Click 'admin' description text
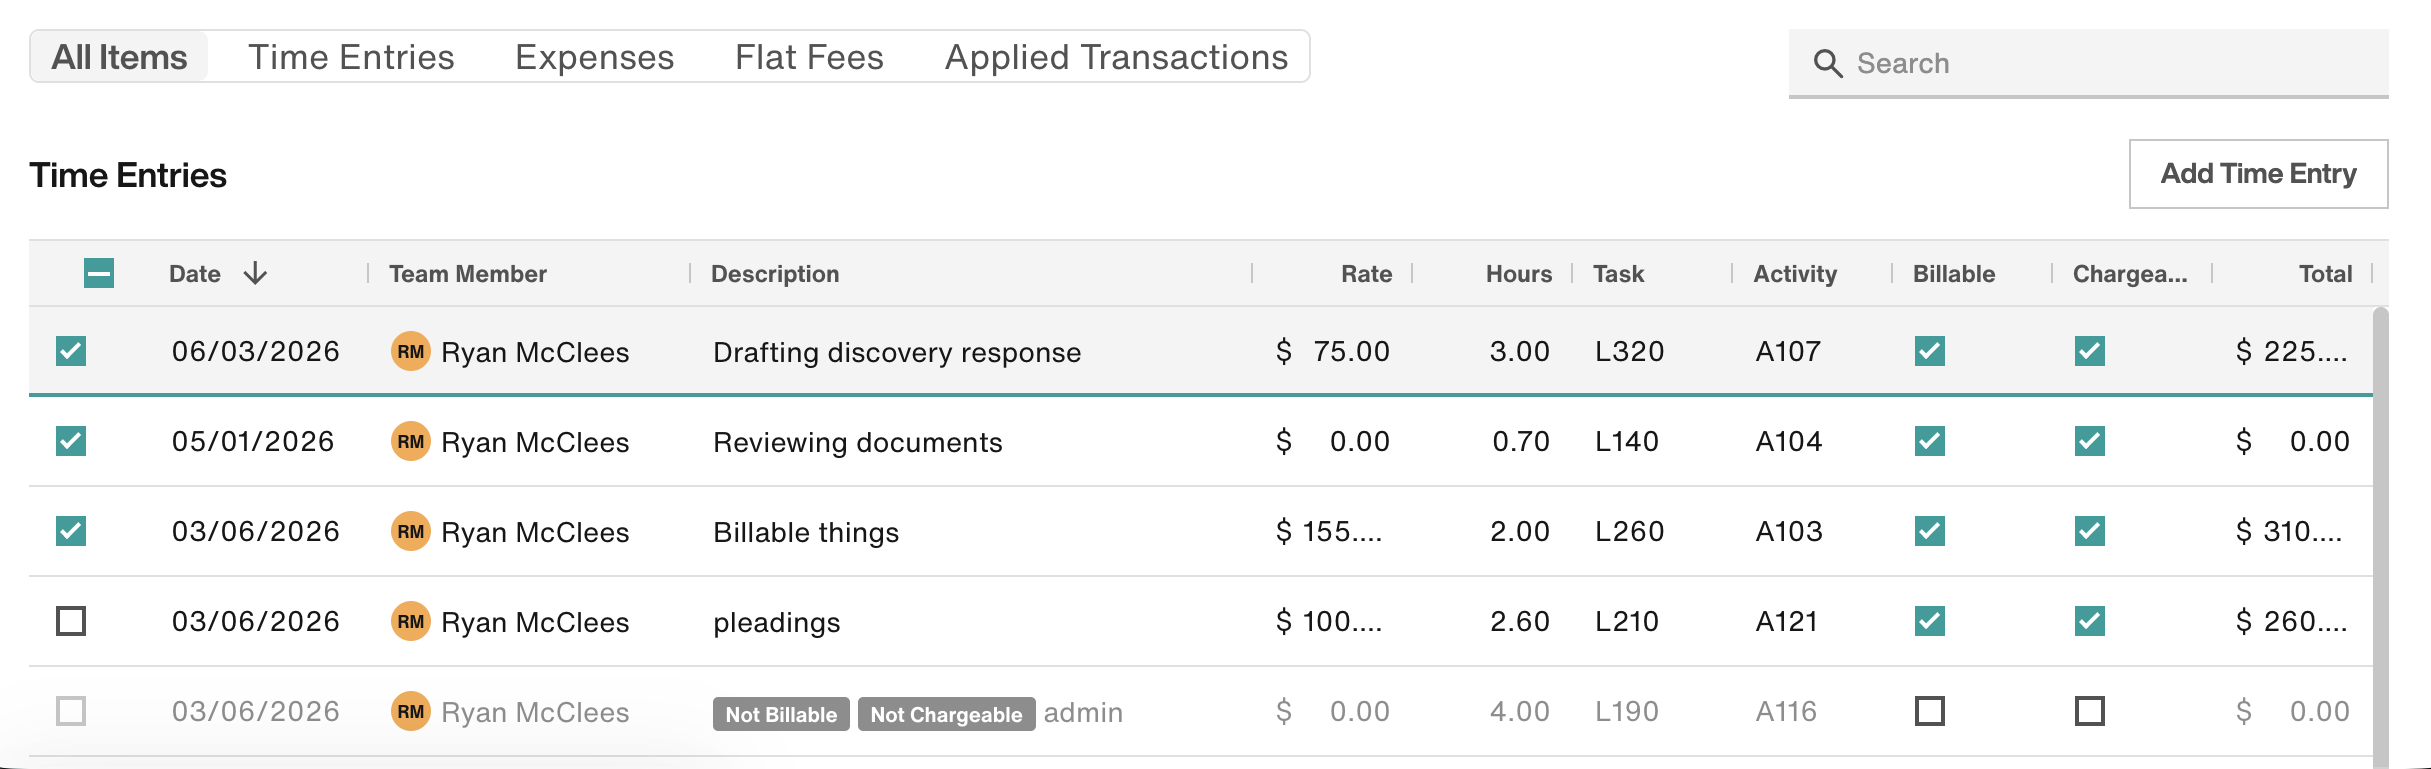 (1083, 712)
